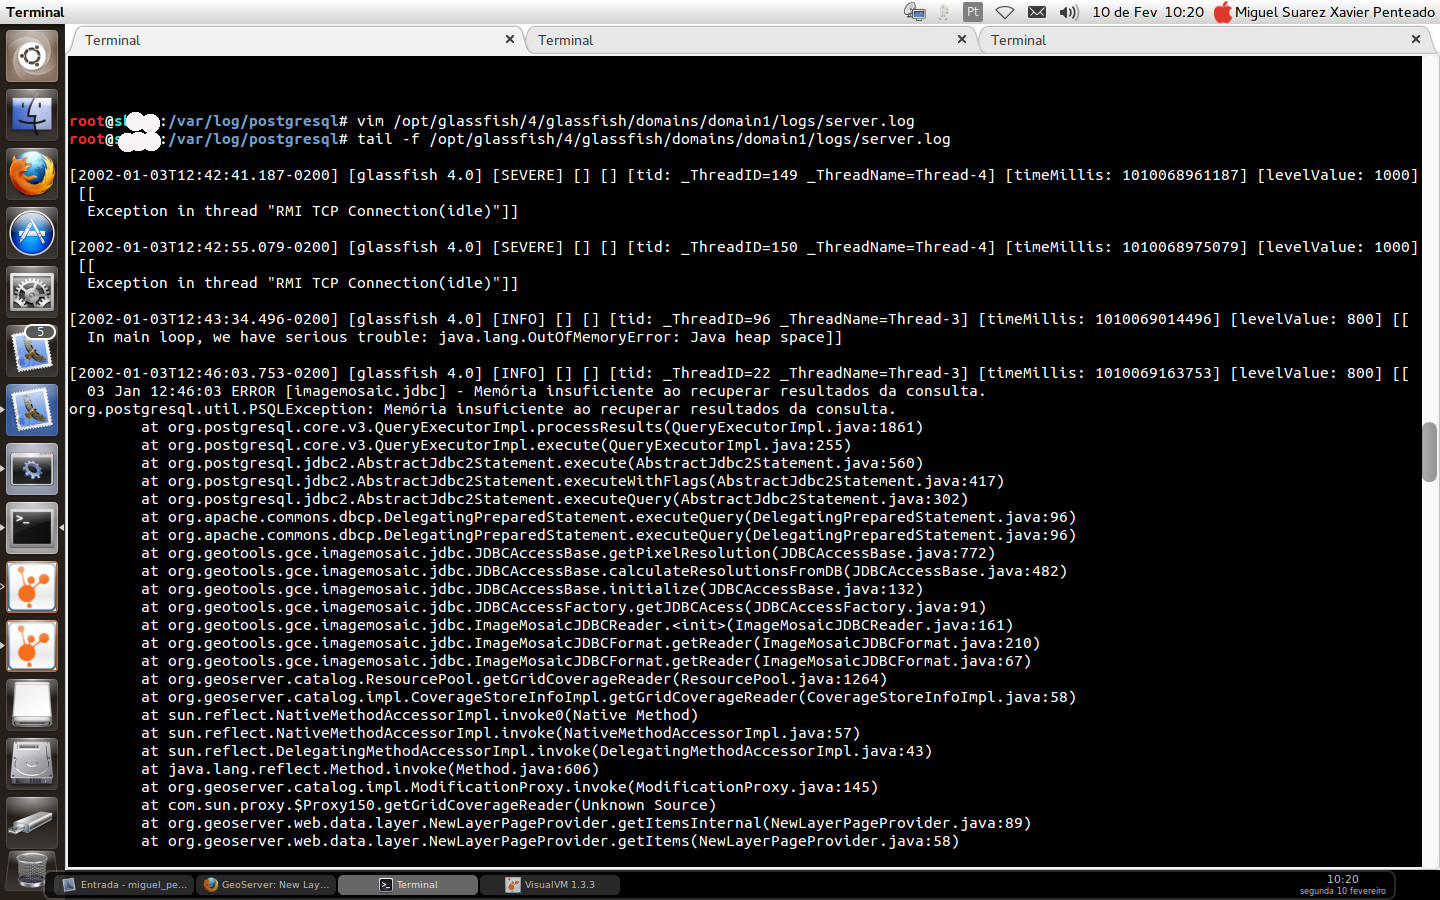
Task: Open the Trash in the dock
Action: 32,872
